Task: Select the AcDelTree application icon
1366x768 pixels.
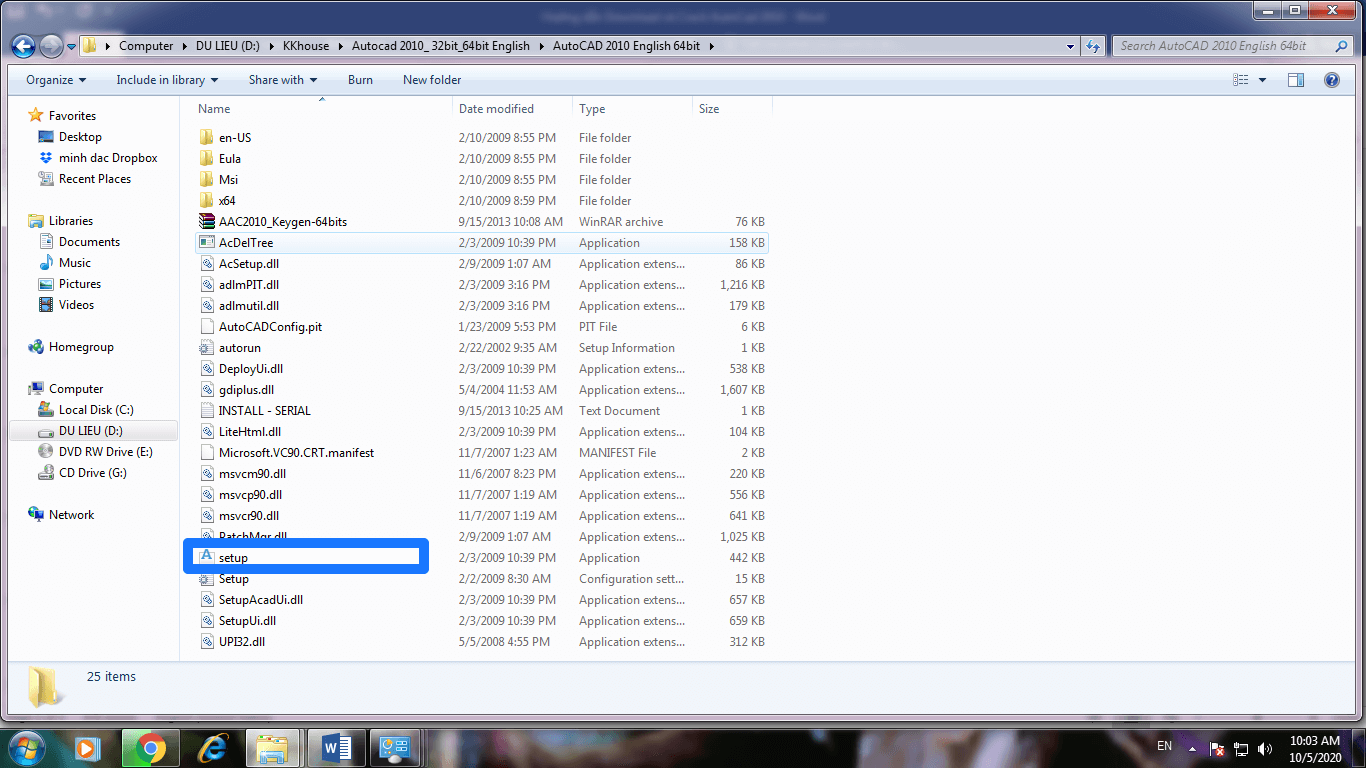Action: (207, 243)
